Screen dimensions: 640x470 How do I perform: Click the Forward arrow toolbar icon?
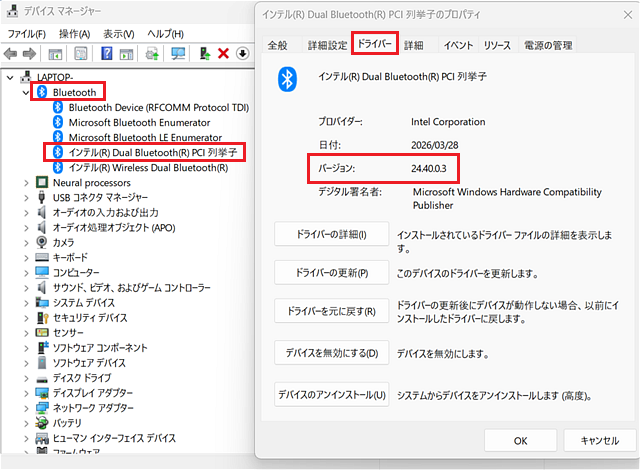click(29, 53)
